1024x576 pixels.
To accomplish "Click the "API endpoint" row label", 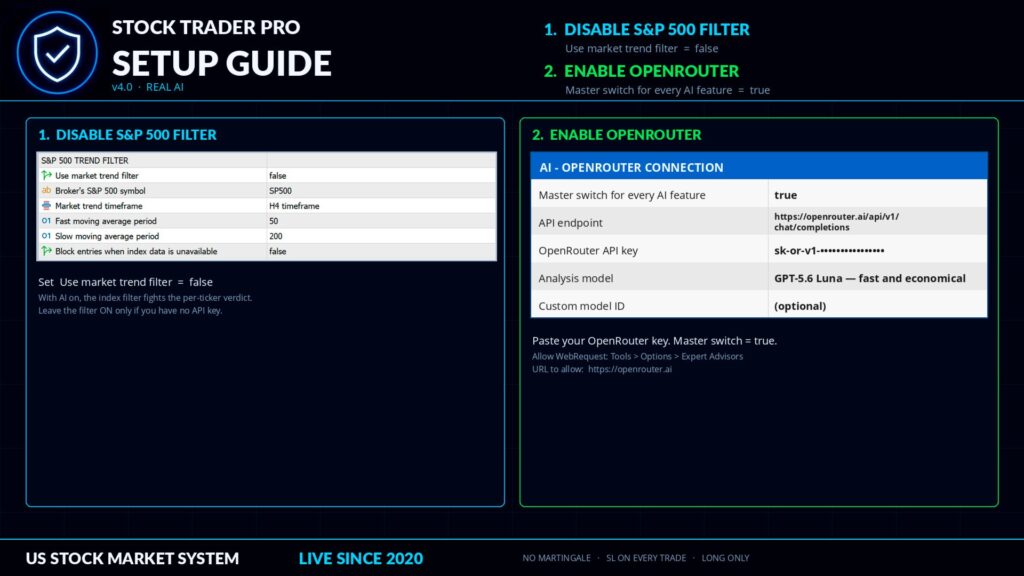I will pyautogui.click(x=570, y=223).
